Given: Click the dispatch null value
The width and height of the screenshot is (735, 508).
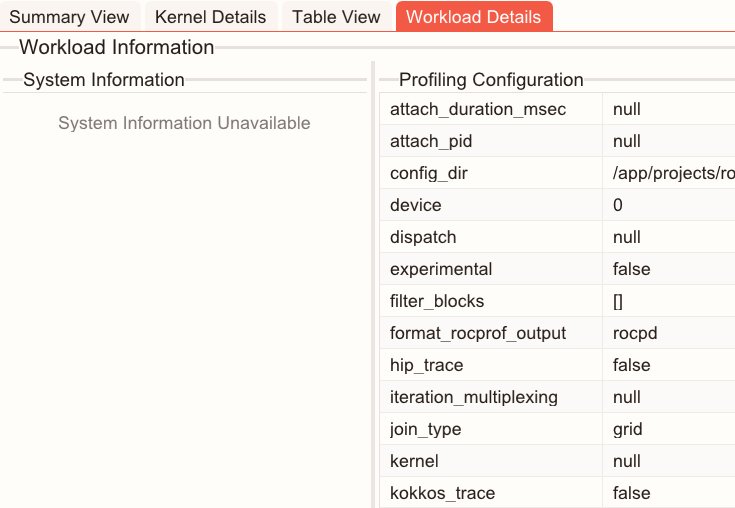Looking at the screenshot, I should (x=627, y=237).
